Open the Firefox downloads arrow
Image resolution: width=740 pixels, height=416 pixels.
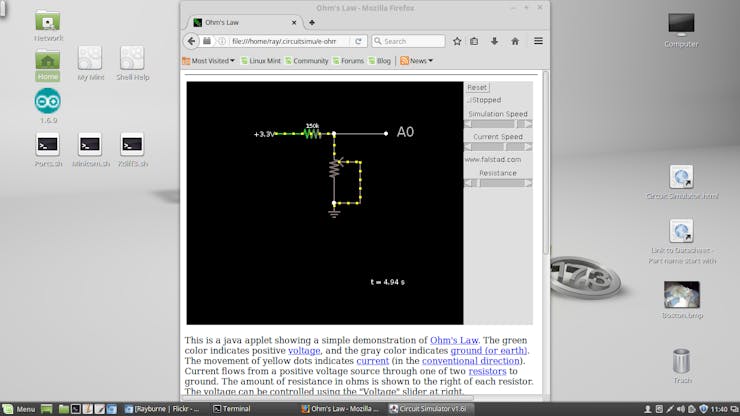tap(494, 41)
